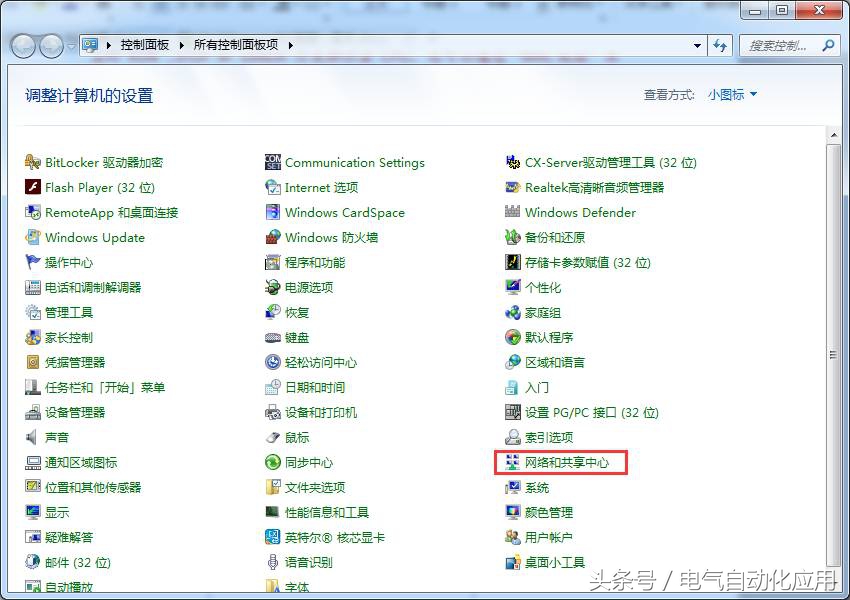Open Windows Update
This screenshot has height=600, width=850.
click(x=94, y=237)
